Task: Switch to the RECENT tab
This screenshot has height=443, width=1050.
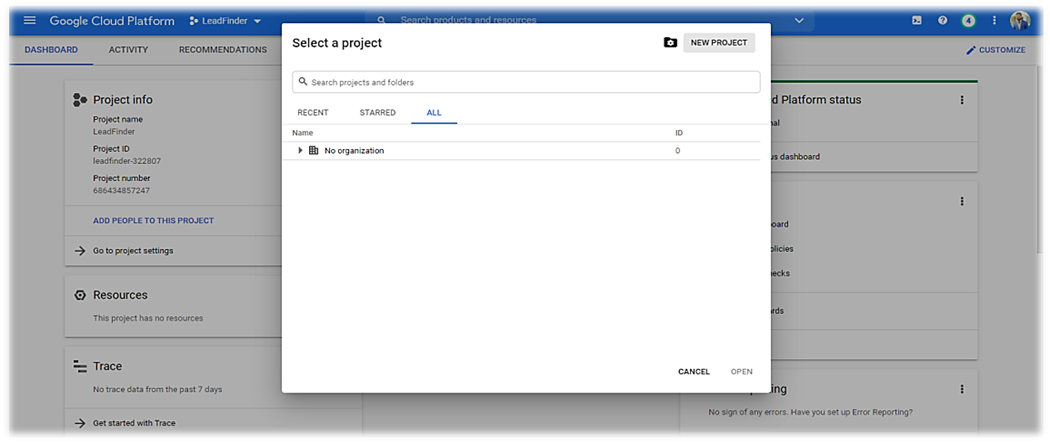Action: click(313, 113)
